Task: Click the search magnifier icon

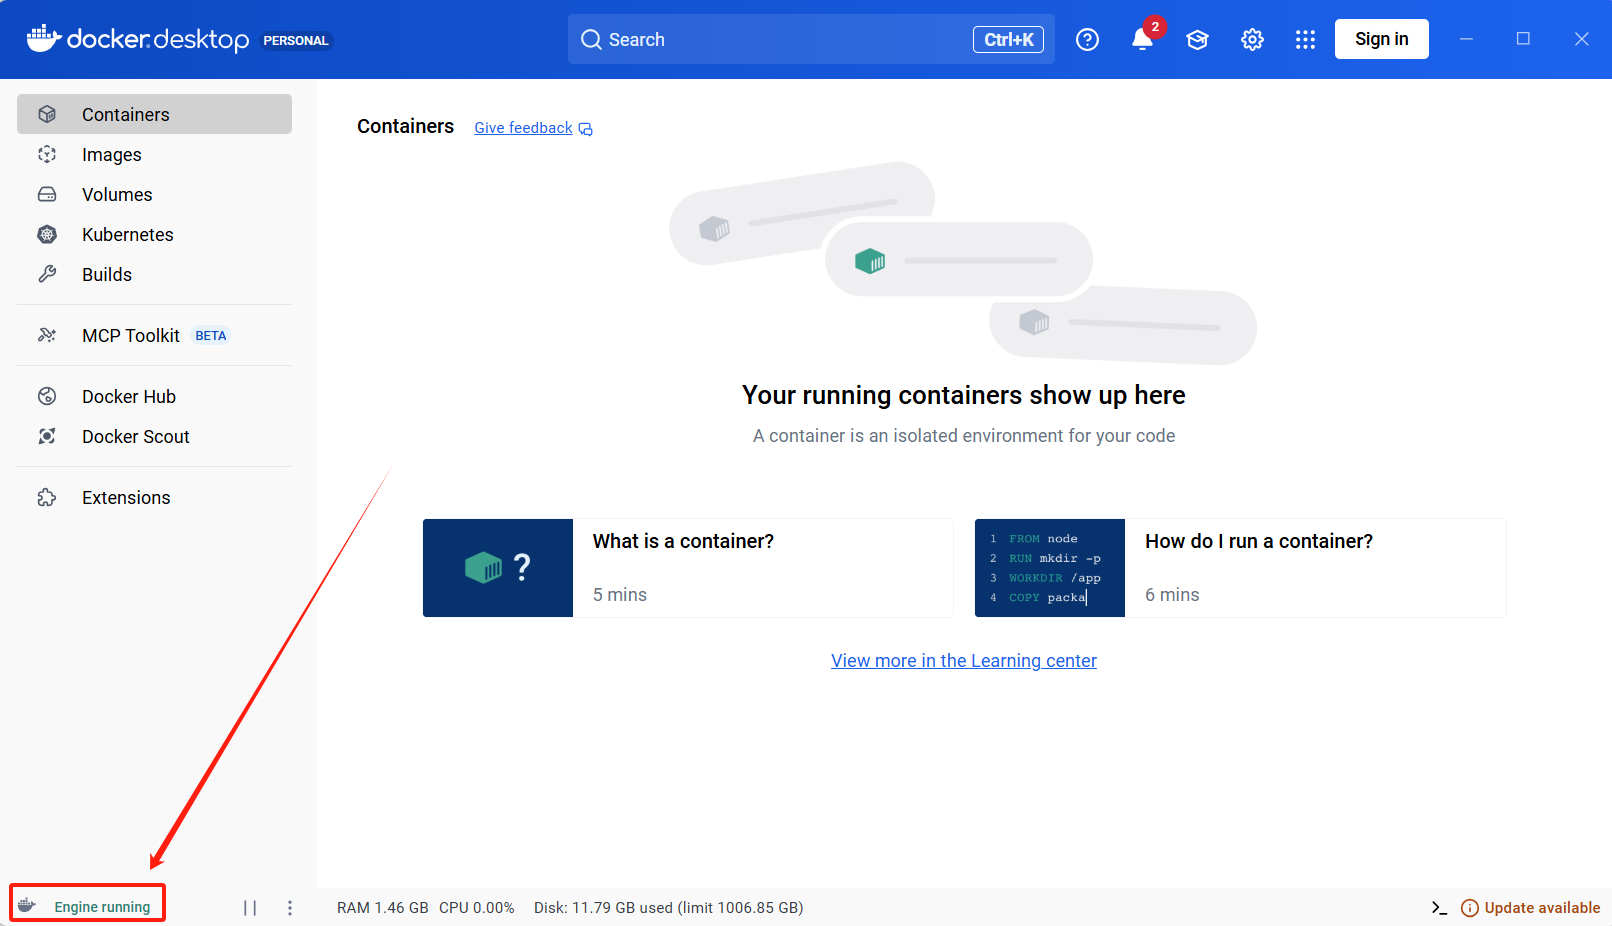Action: point(591,39)
